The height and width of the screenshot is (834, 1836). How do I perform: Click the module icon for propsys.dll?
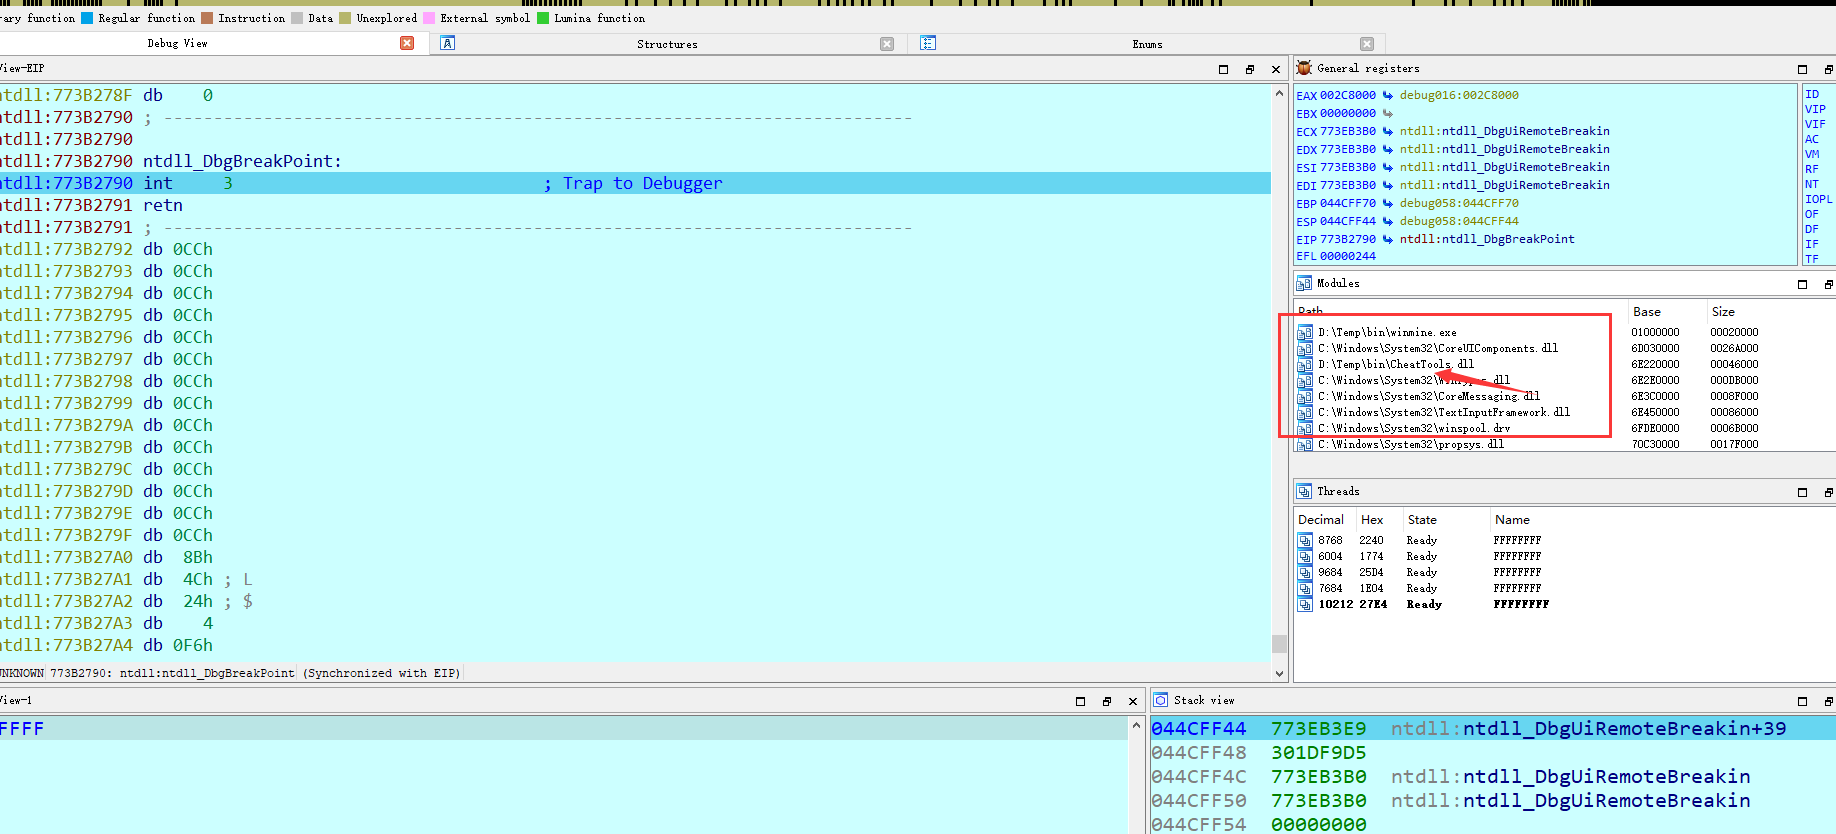tap(1305, 444)
